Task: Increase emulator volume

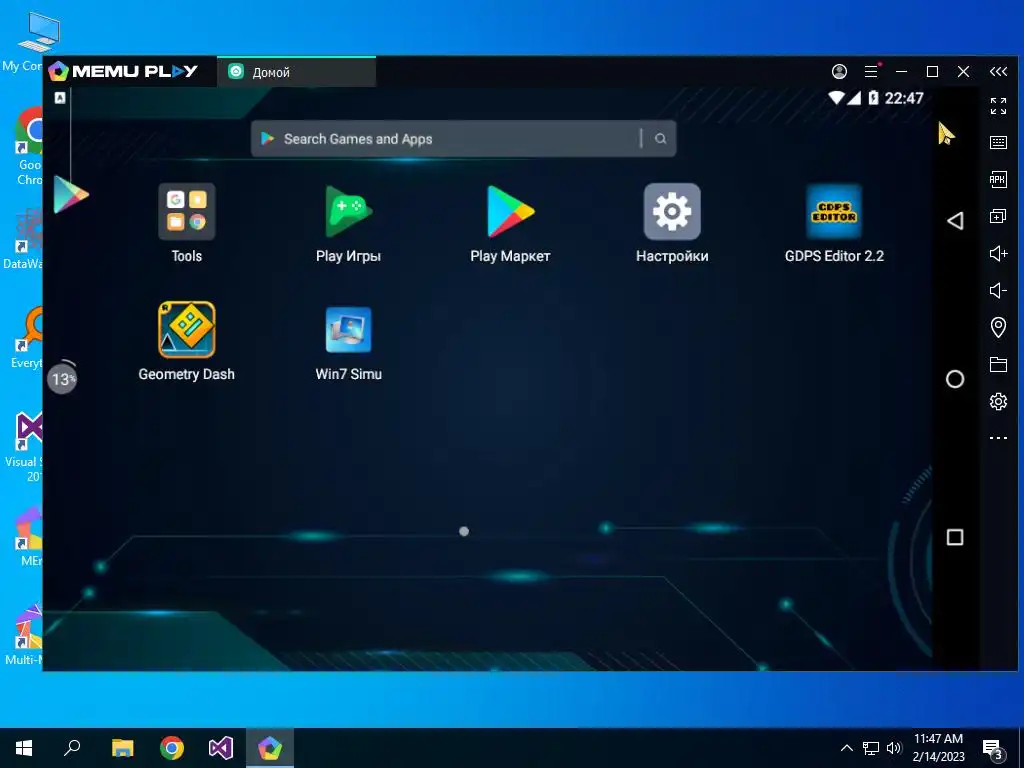Action: 998,253
